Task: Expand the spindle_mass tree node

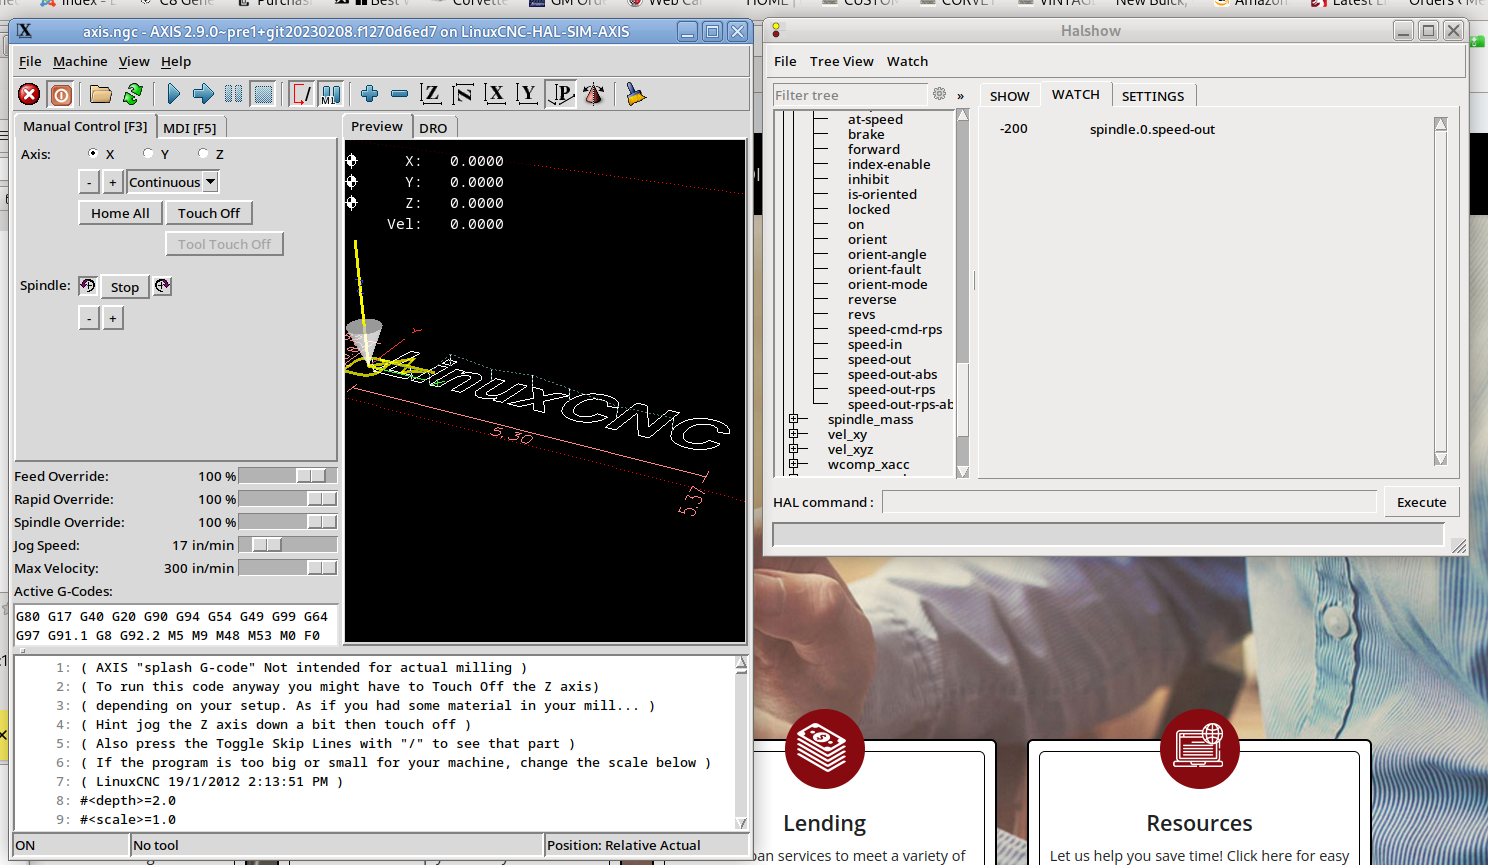Action: (x=793, y=420)
